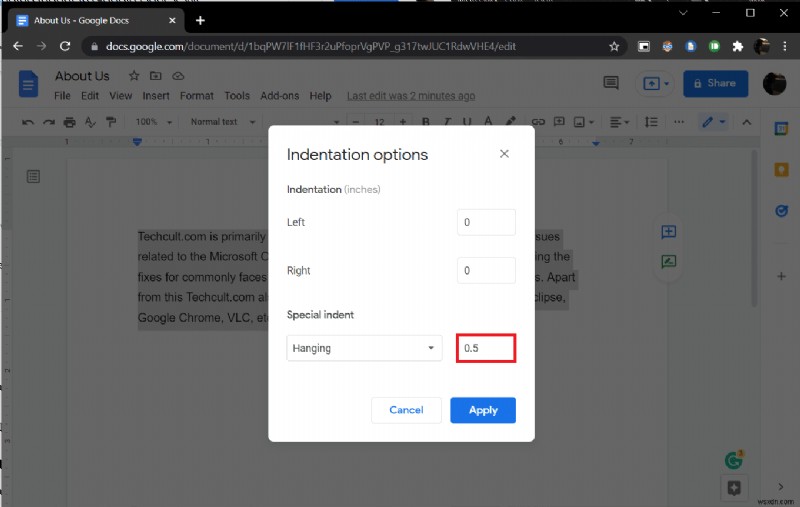Open the Add-ons menu
The width and height of the screenshot is (800, 507).
pyautogui.click(x=280, y=96)
